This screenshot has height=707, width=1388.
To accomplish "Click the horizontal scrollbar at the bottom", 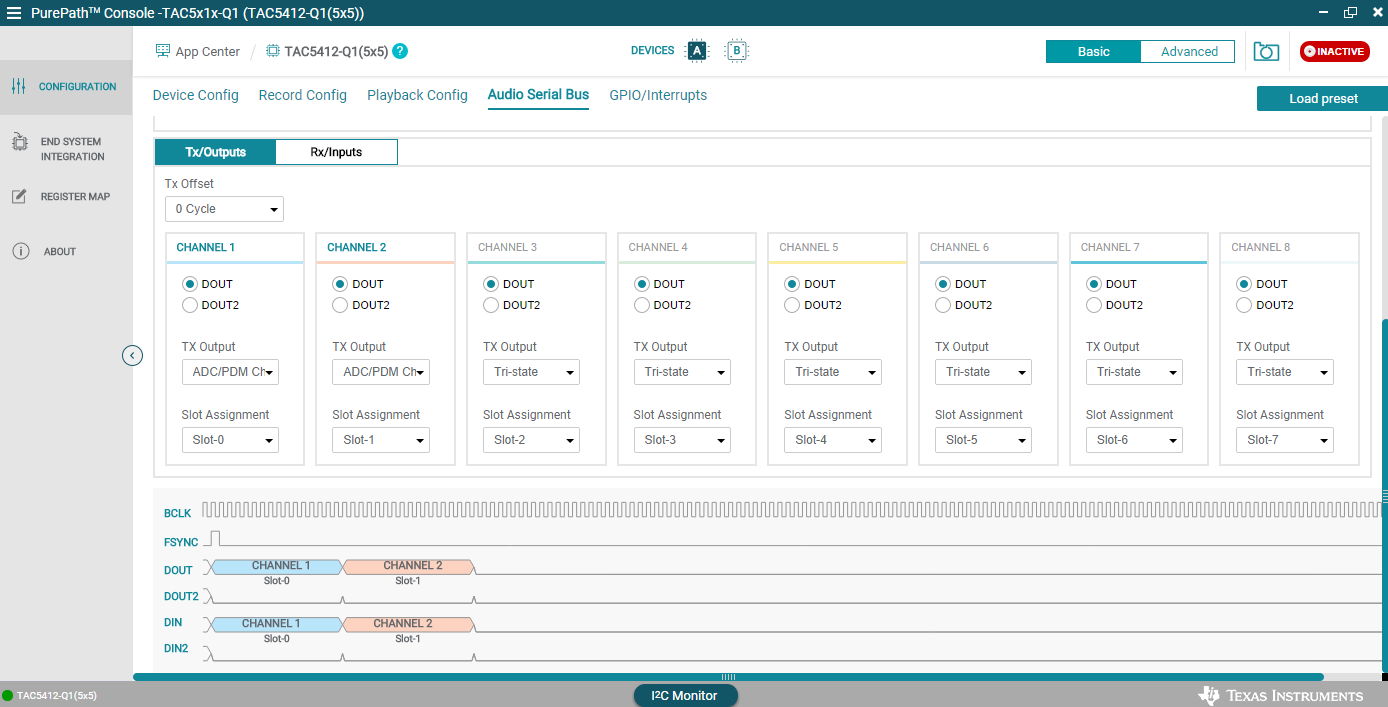I will pos(728,677).
